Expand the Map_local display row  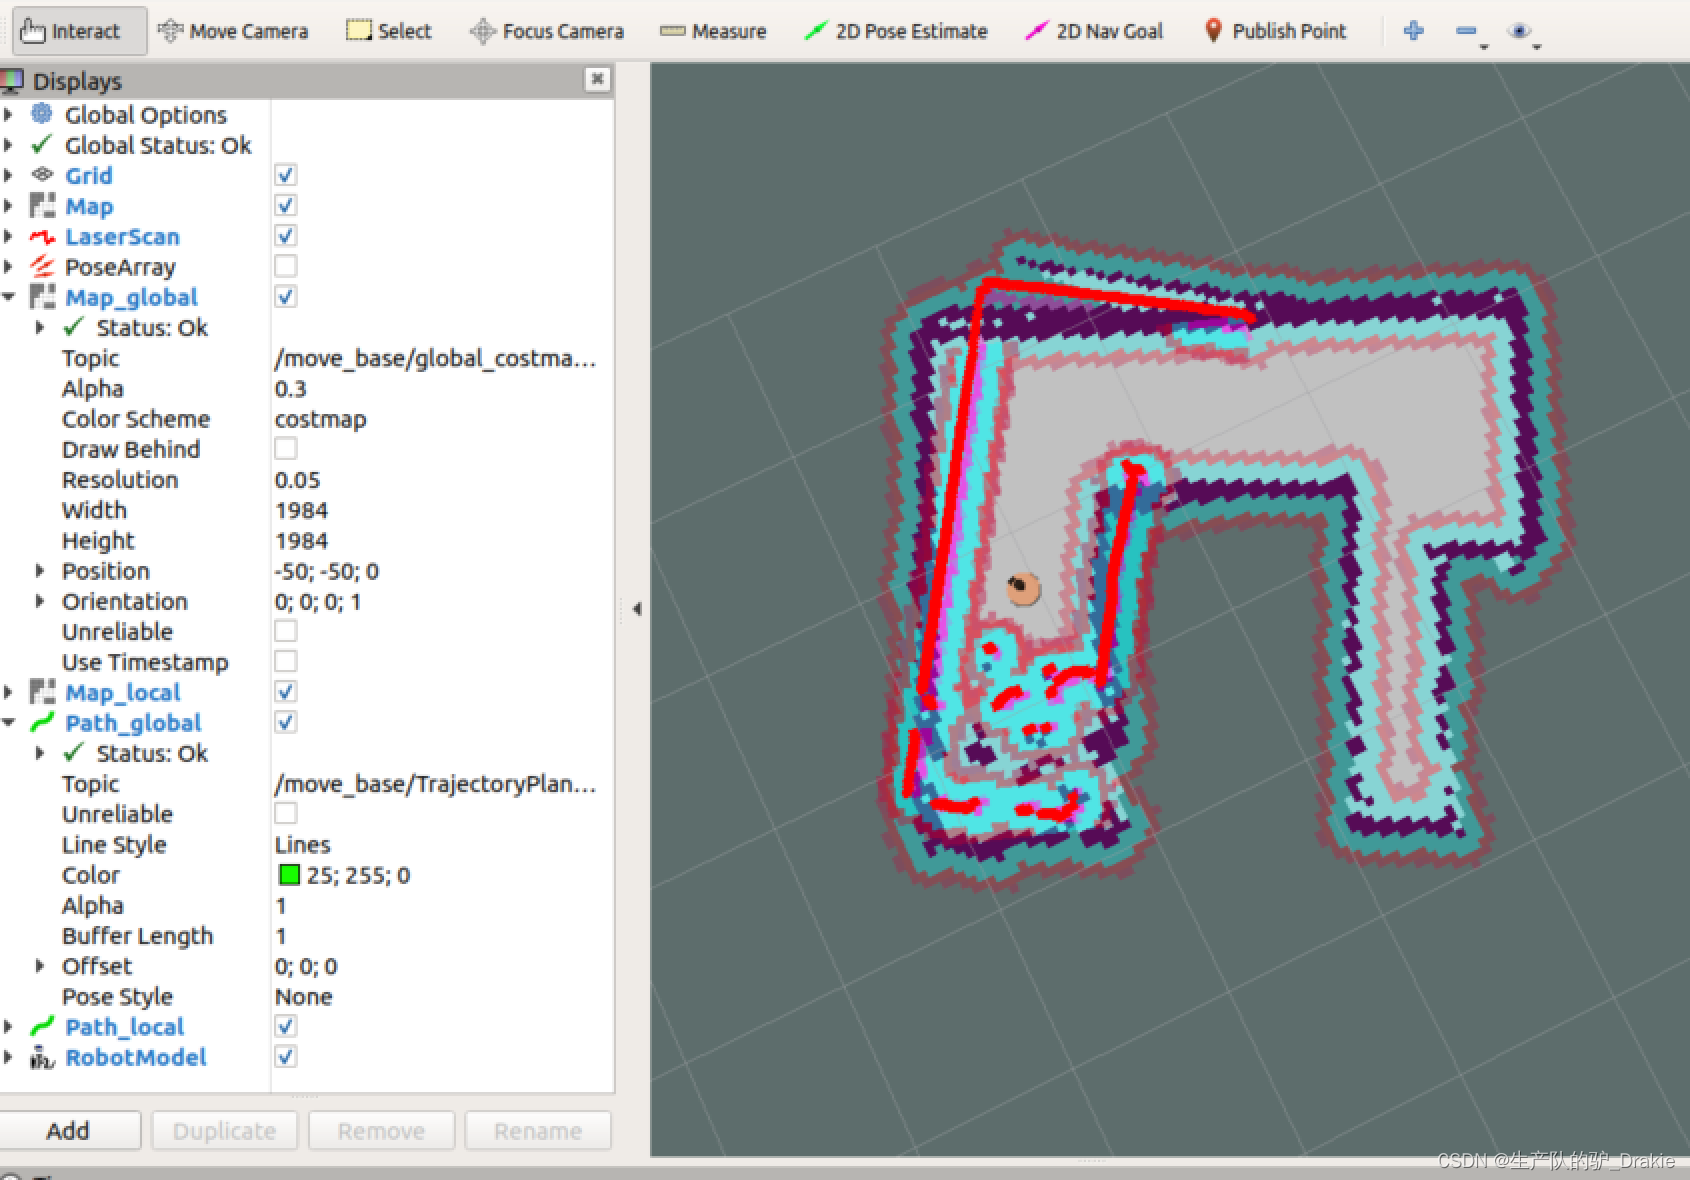(8, 692)
